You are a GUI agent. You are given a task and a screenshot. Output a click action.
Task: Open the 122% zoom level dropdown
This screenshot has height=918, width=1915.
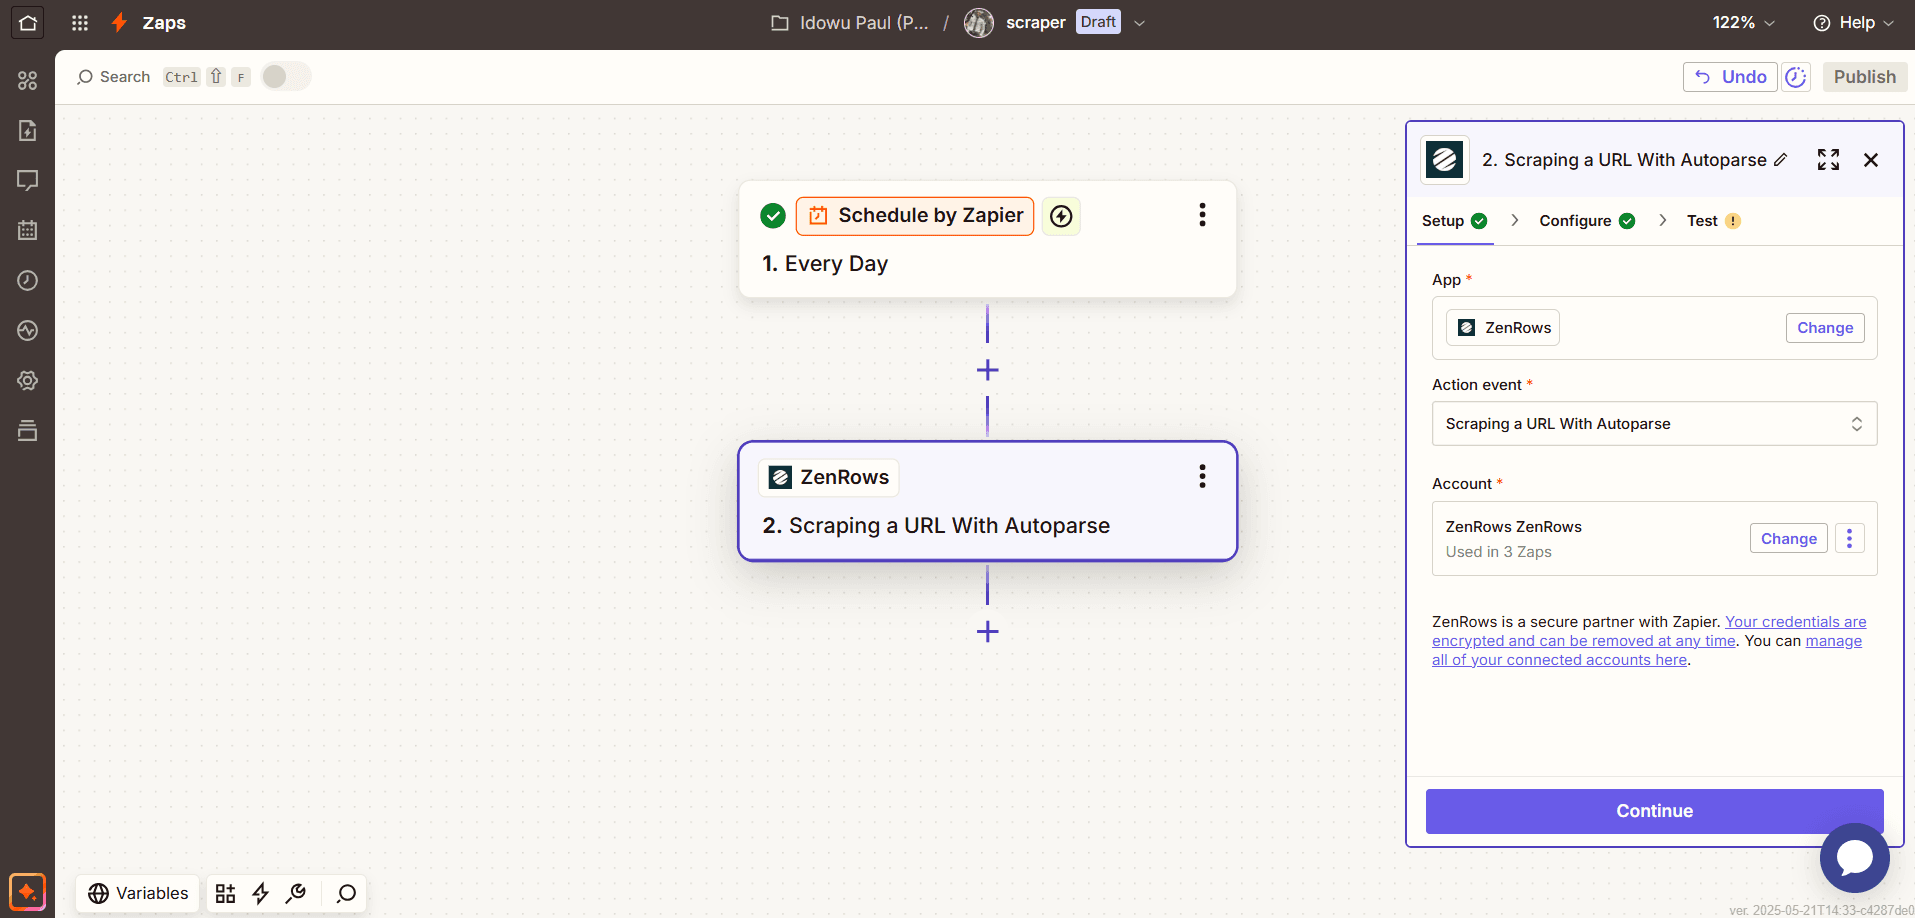pos(1744,22)
